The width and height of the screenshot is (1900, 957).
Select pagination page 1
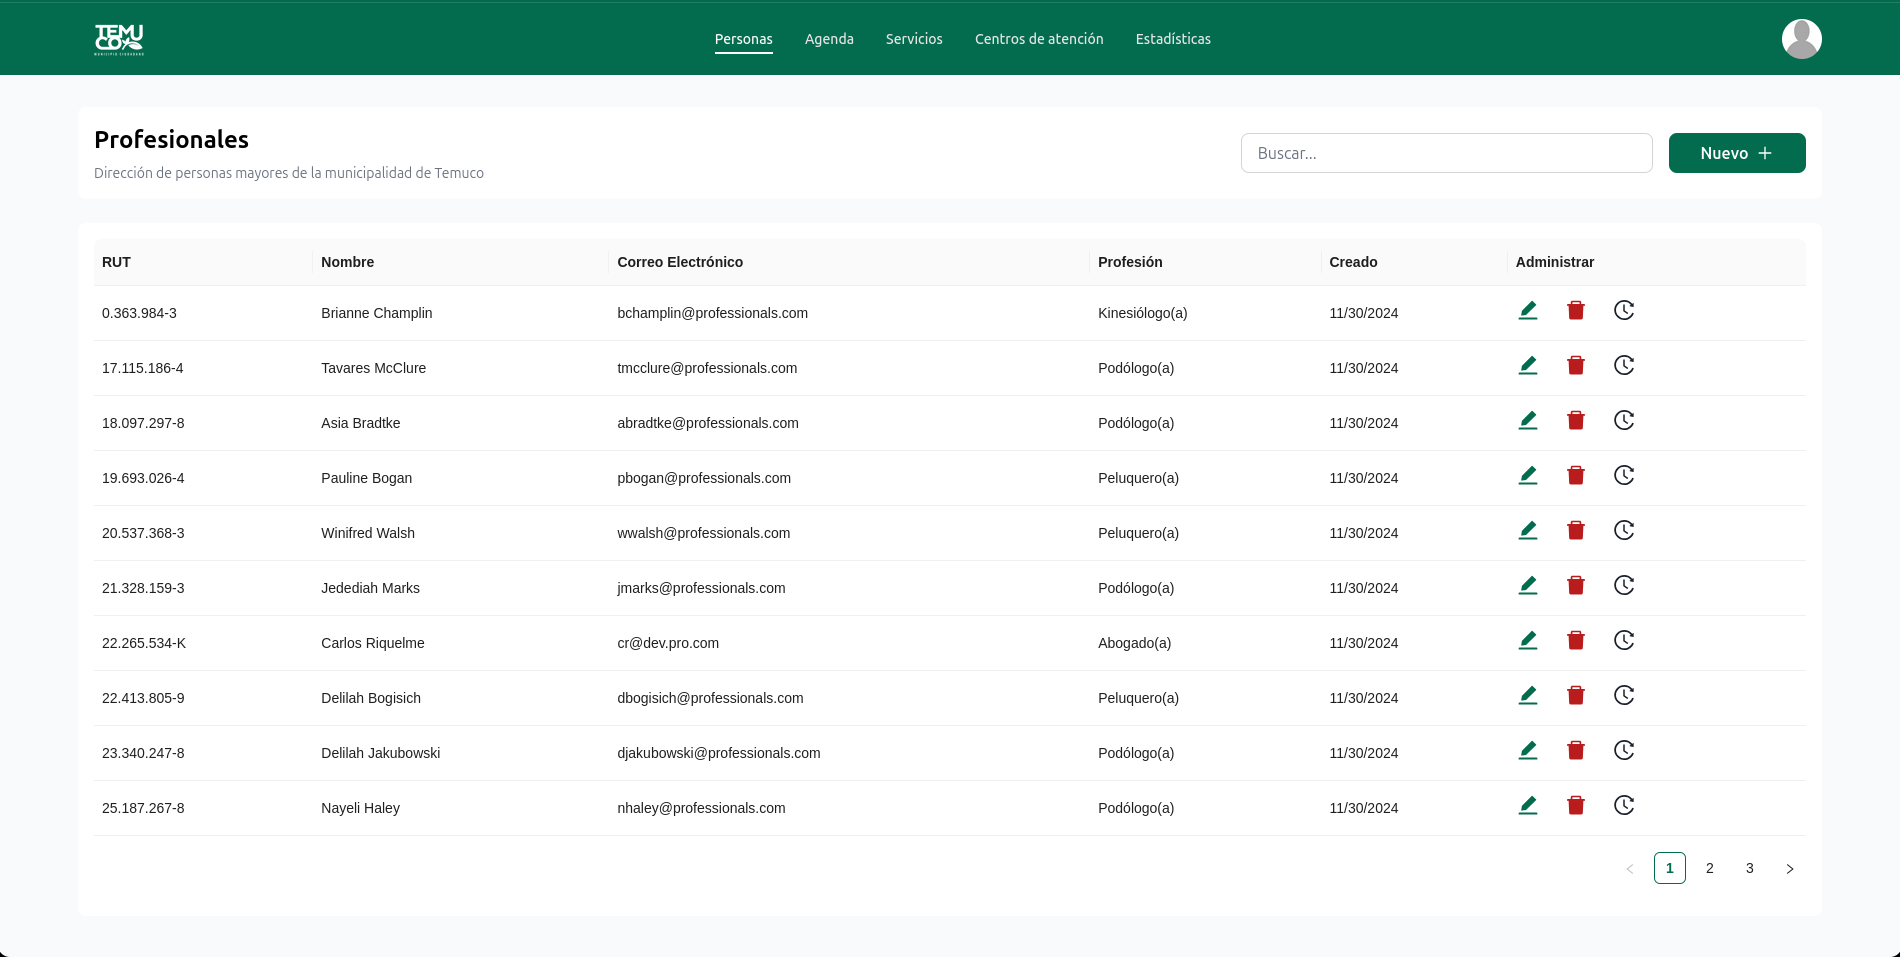click(x=1670, y=868)
